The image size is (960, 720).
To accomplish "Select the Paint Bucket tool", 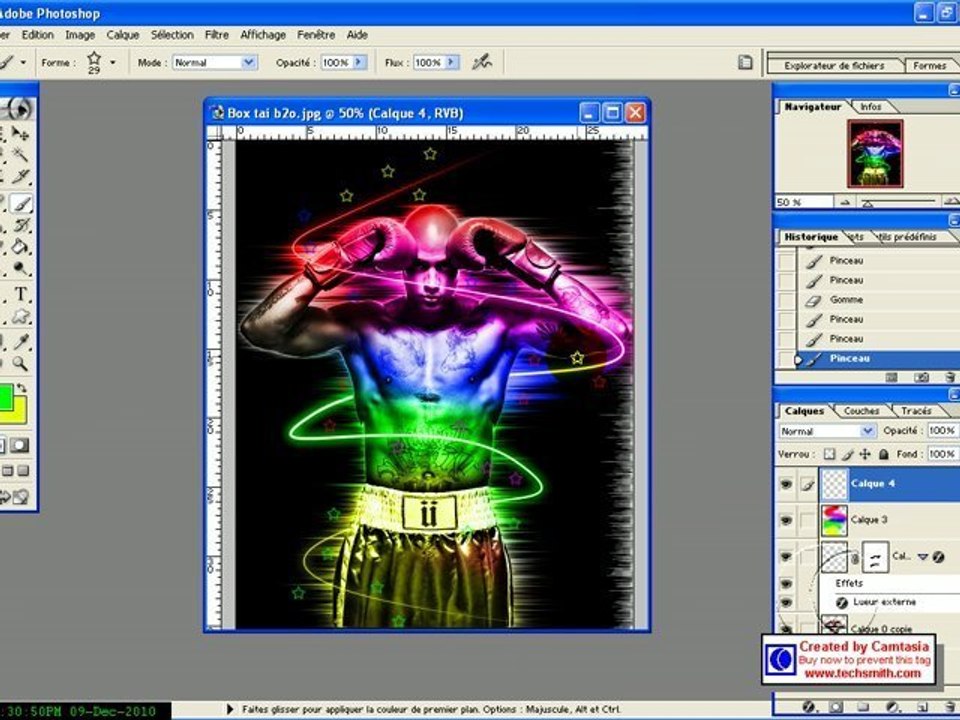I will 21,246.
